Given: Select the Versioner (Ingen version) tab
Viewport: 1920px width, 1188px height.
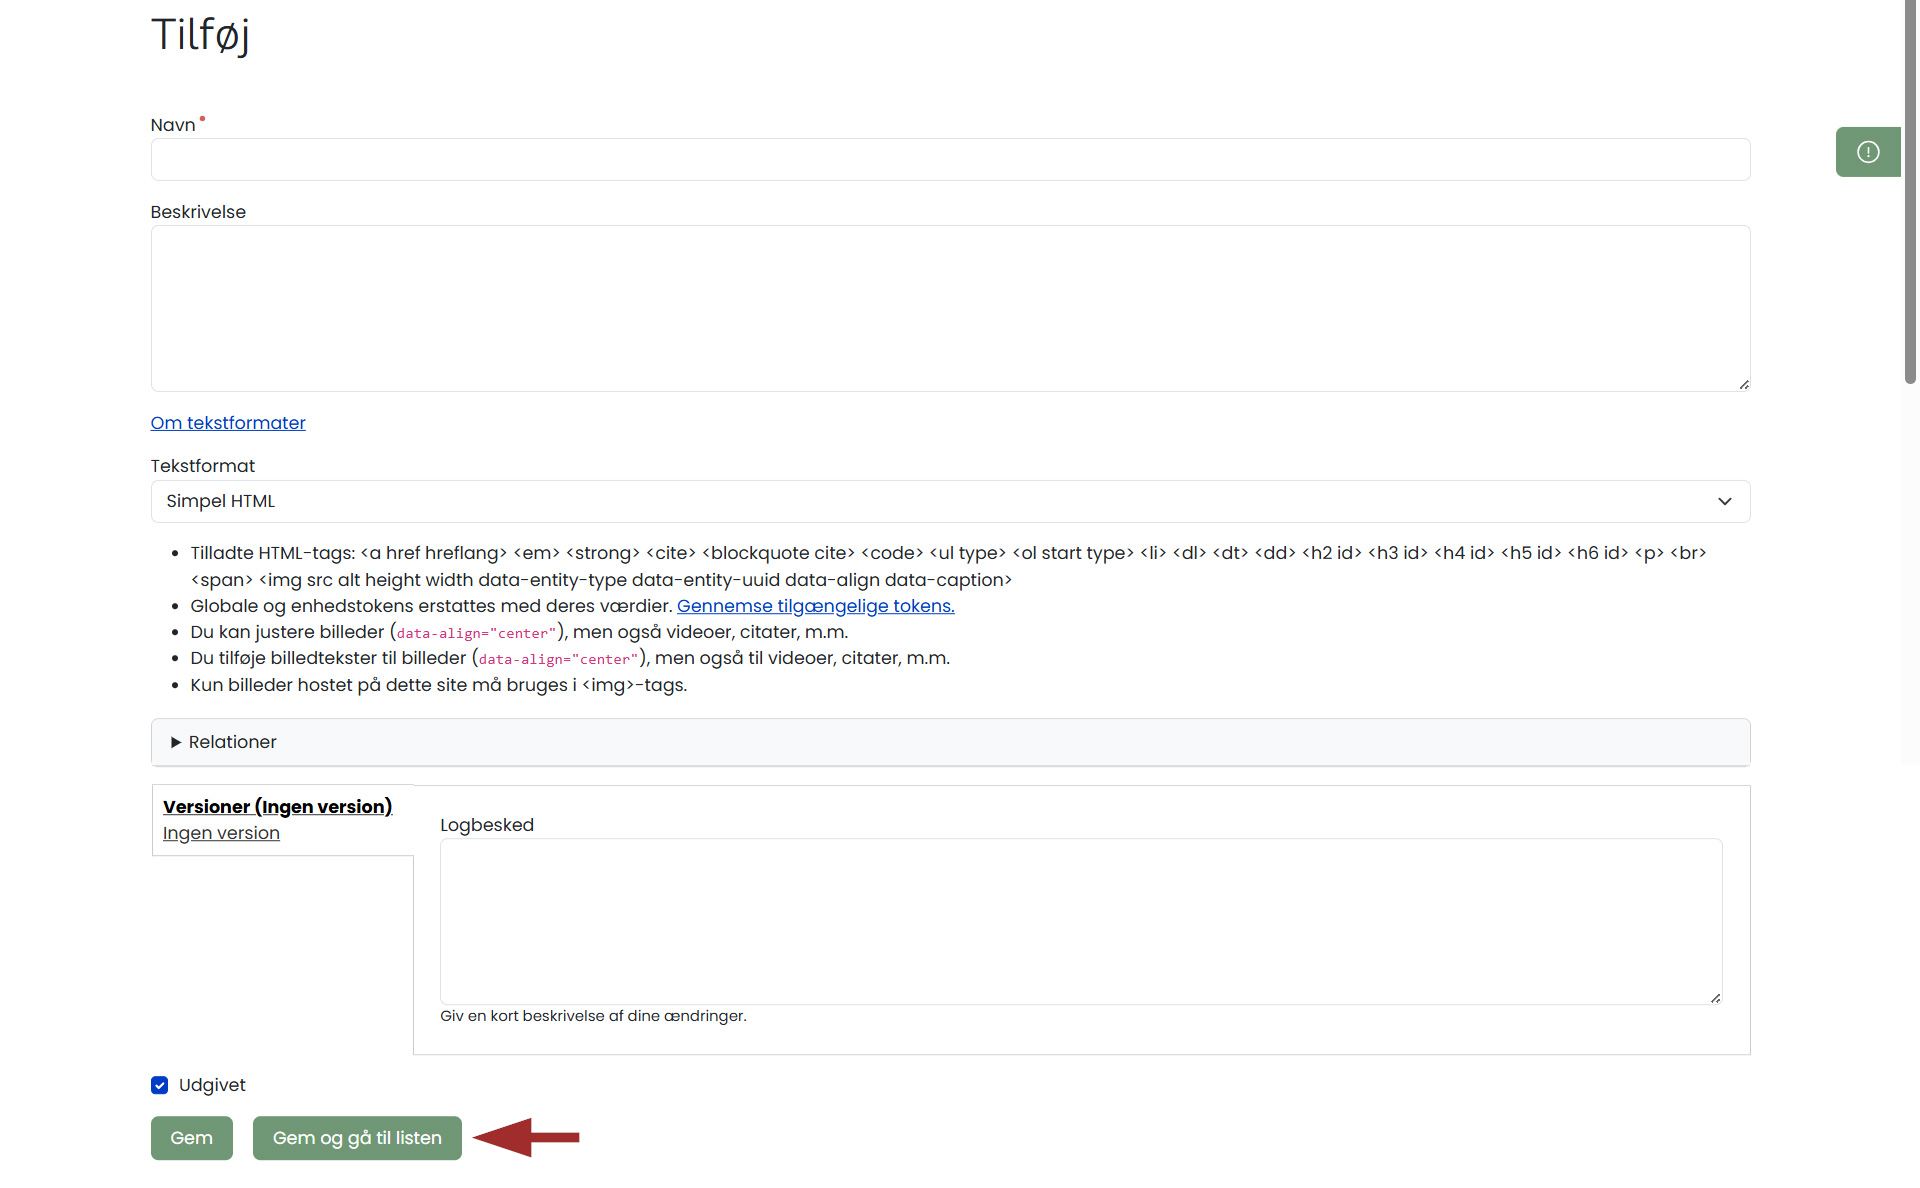Looking at the screenshot, I should click(277, 807).
